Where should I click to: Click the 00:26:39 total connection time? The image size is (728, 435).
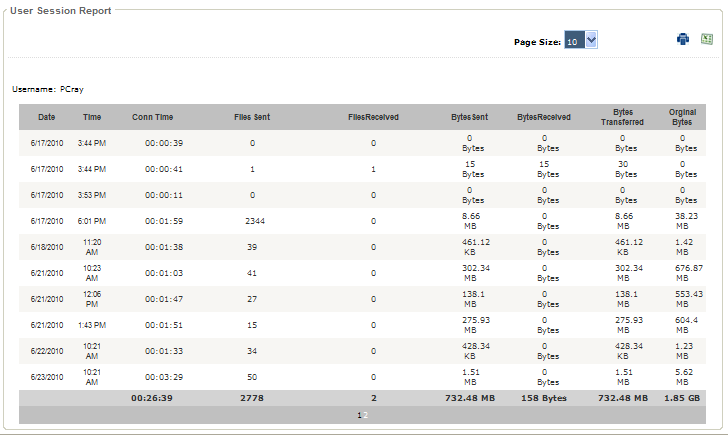point(152,398)
